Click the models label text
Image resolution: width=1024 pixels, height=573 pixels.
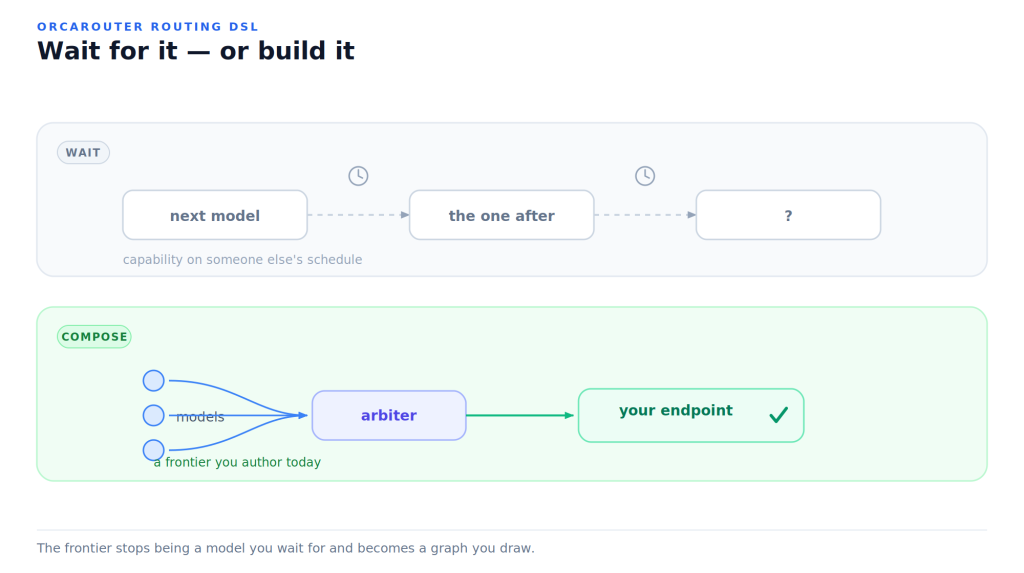click(x=200, y=417)
